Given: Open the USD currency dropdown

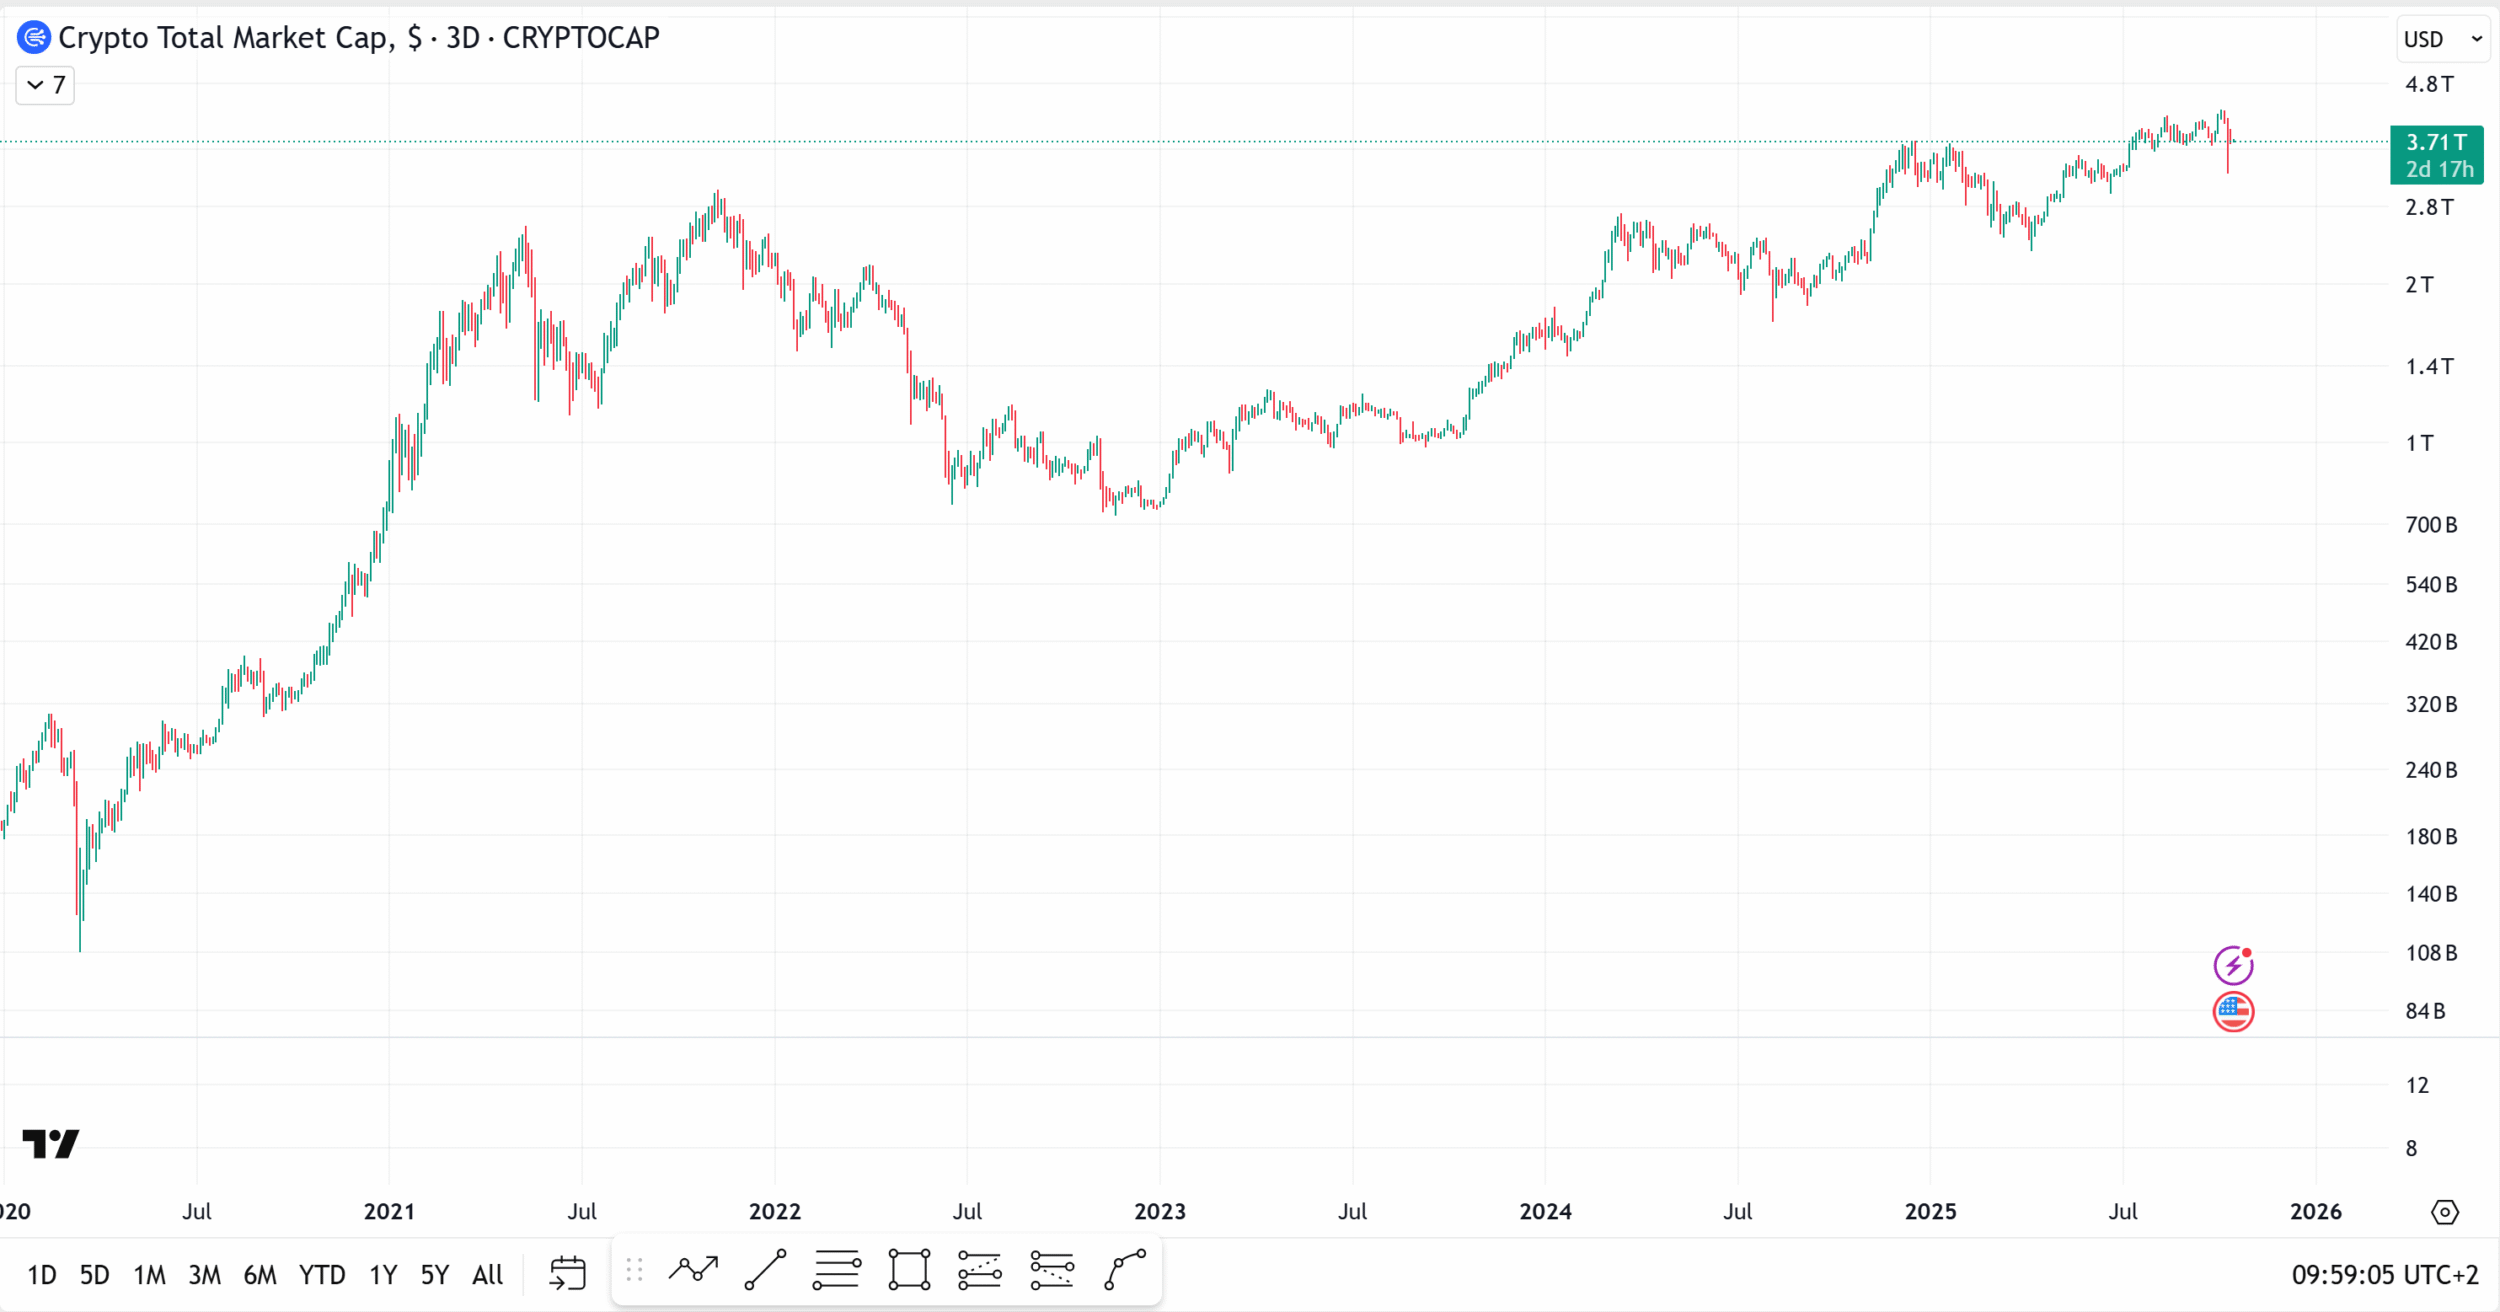Looking at the screenshot, I should click(2442, 39).
